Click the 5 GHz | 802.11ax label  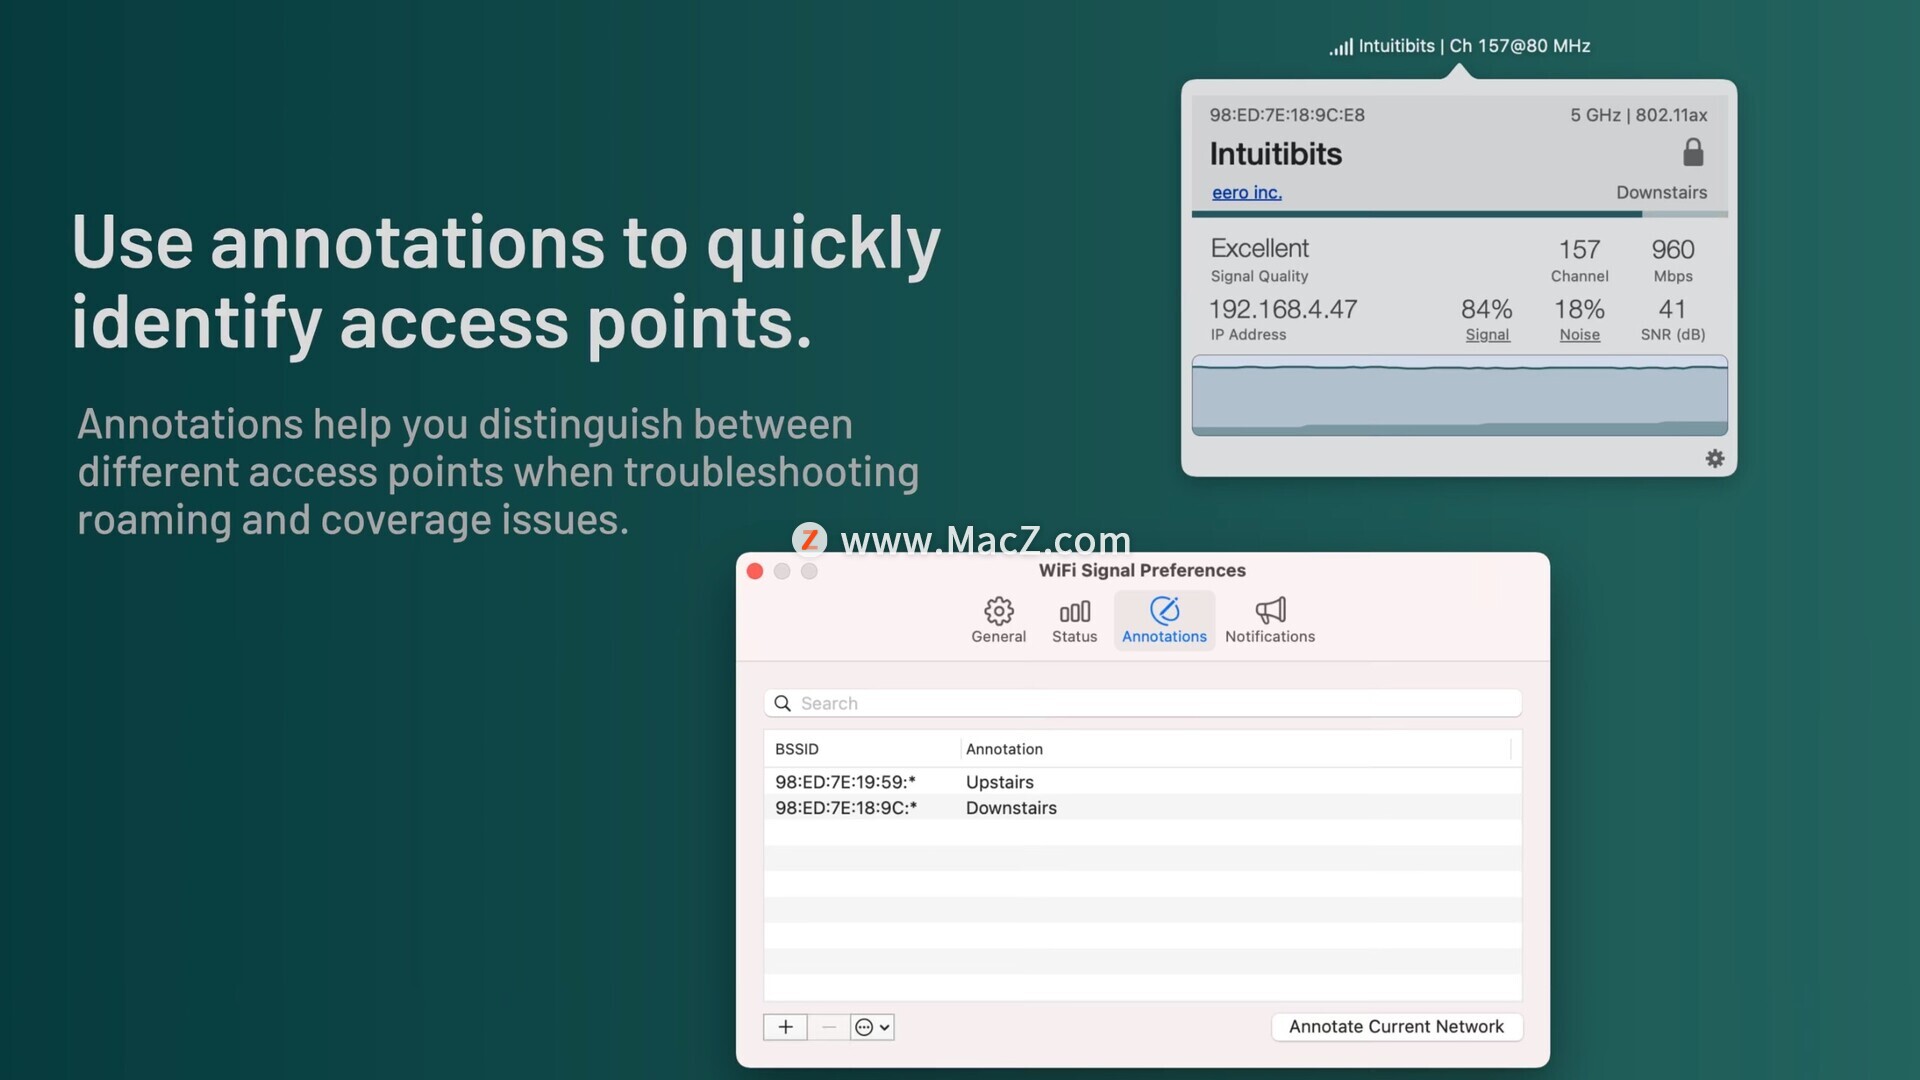[x=1638, y=115]
